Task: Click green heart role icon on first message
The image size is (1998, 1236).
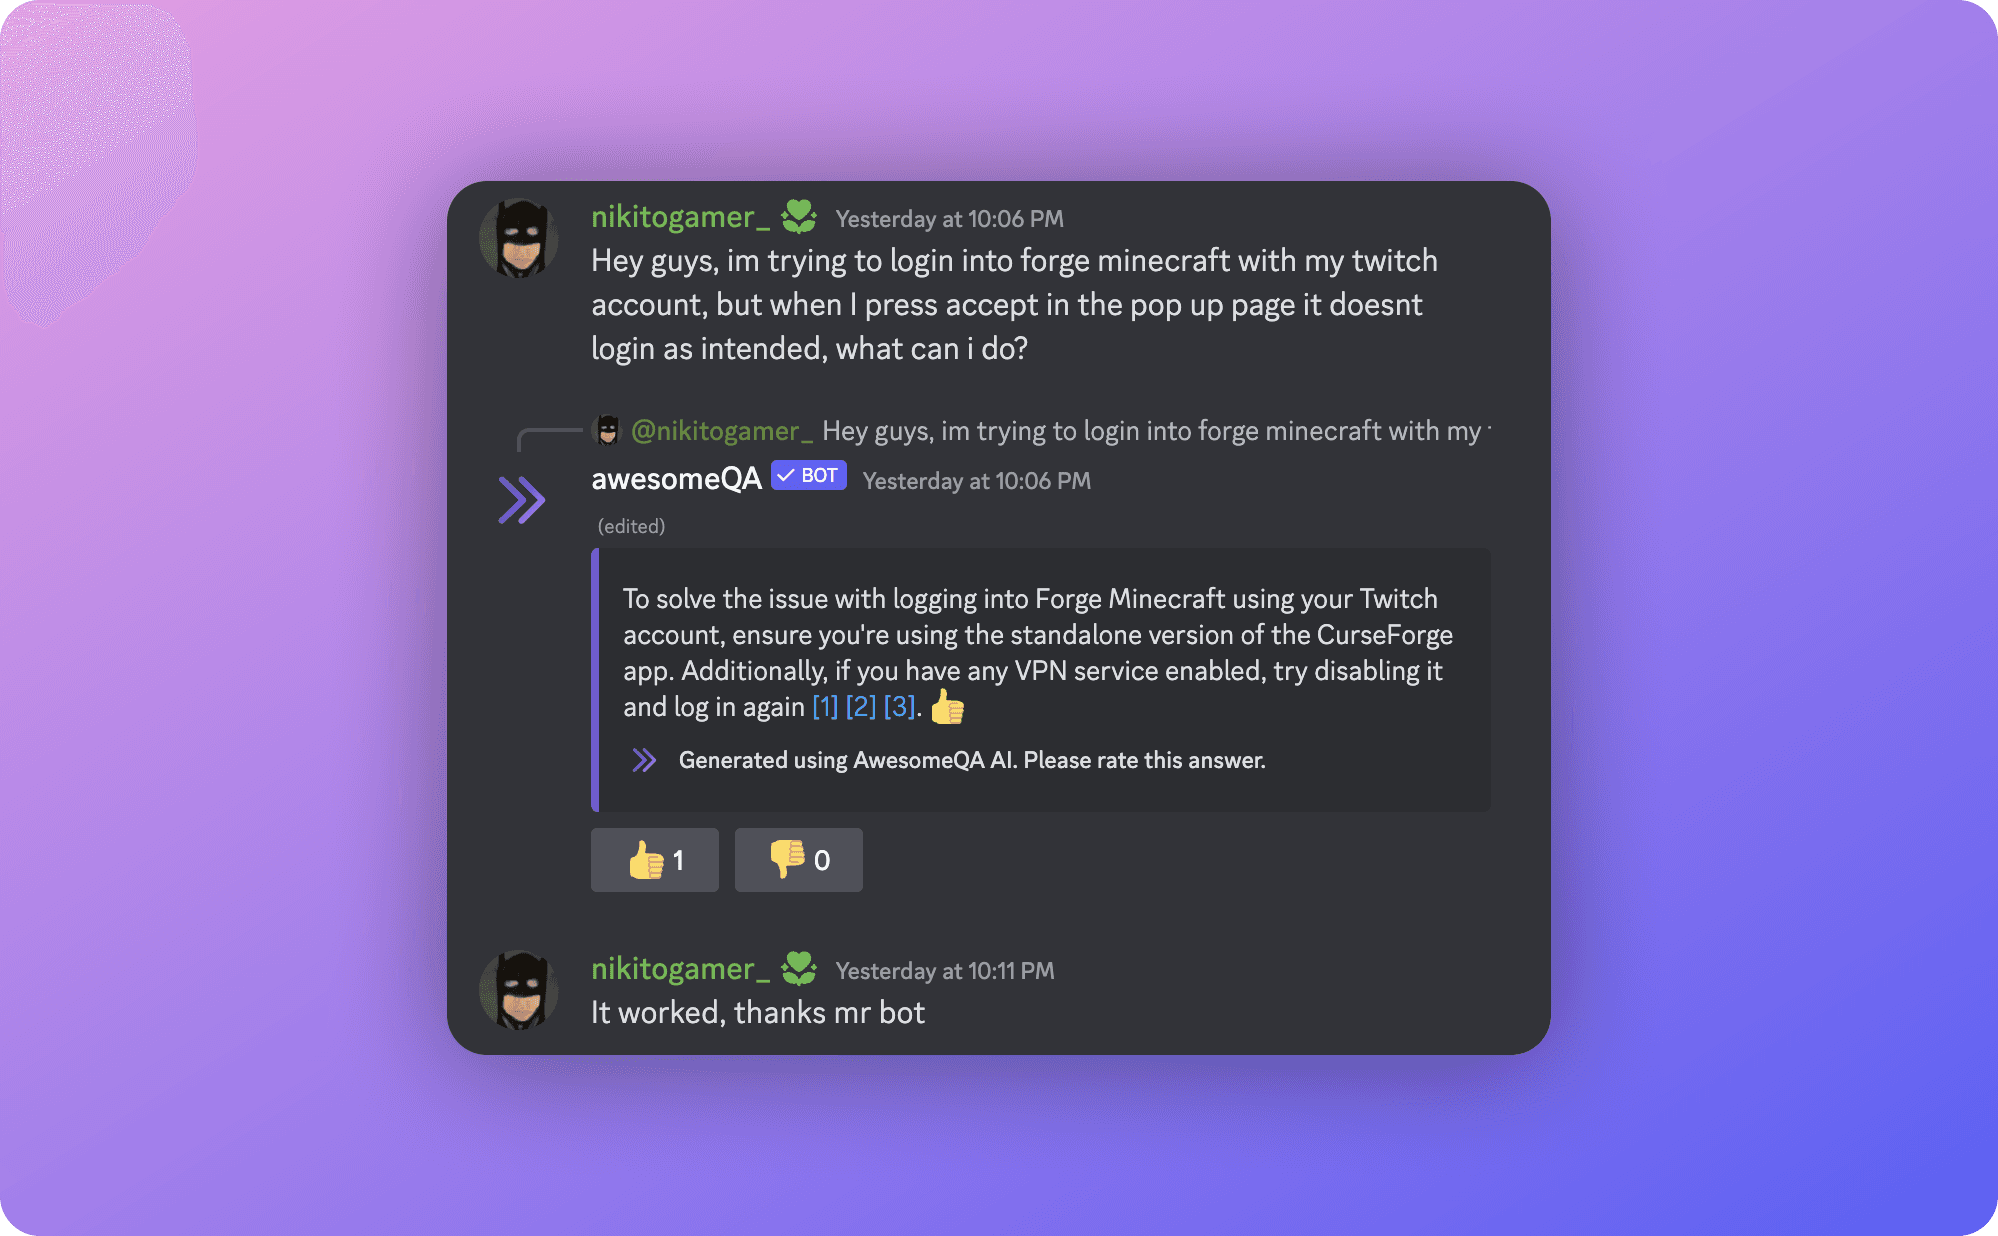Action: [798, 216]
